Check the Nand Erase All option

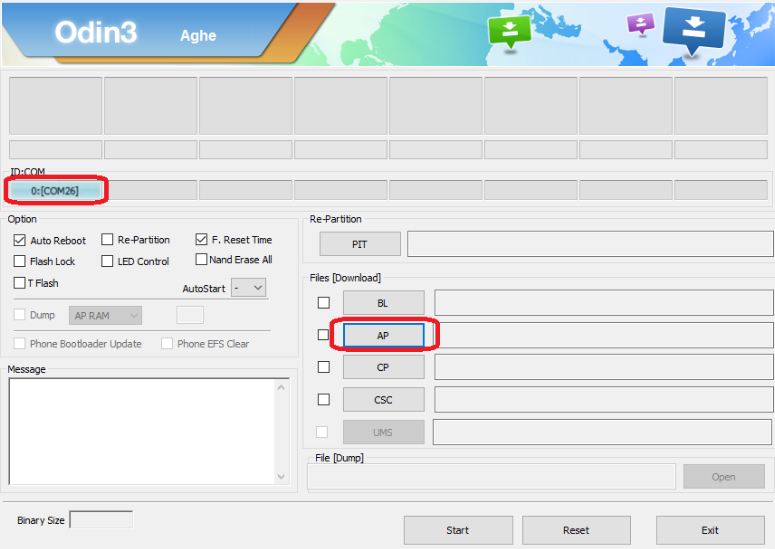point(201,259)
